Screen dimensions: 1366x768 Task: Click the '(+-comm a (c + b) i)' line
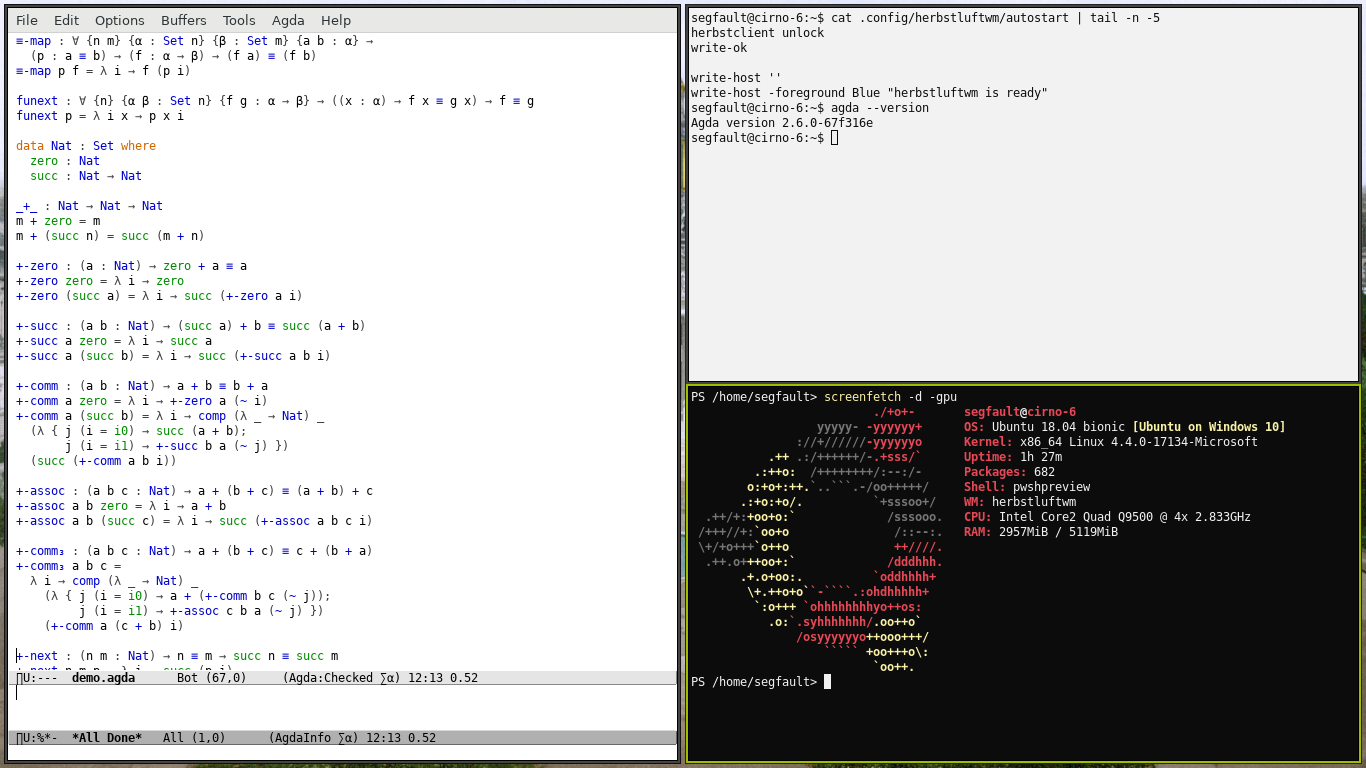click(x=114, y=626)
